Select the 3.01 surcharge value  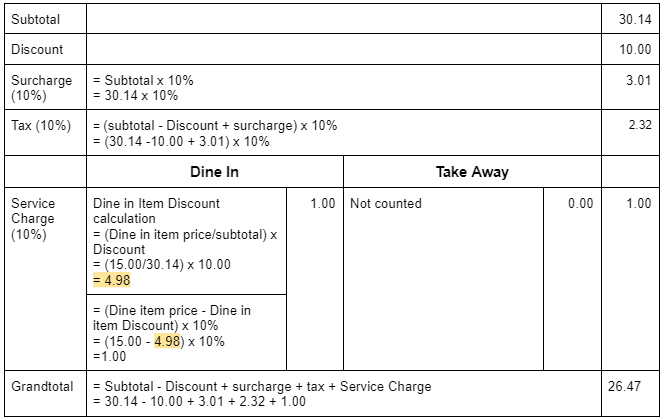coord(639,80)
